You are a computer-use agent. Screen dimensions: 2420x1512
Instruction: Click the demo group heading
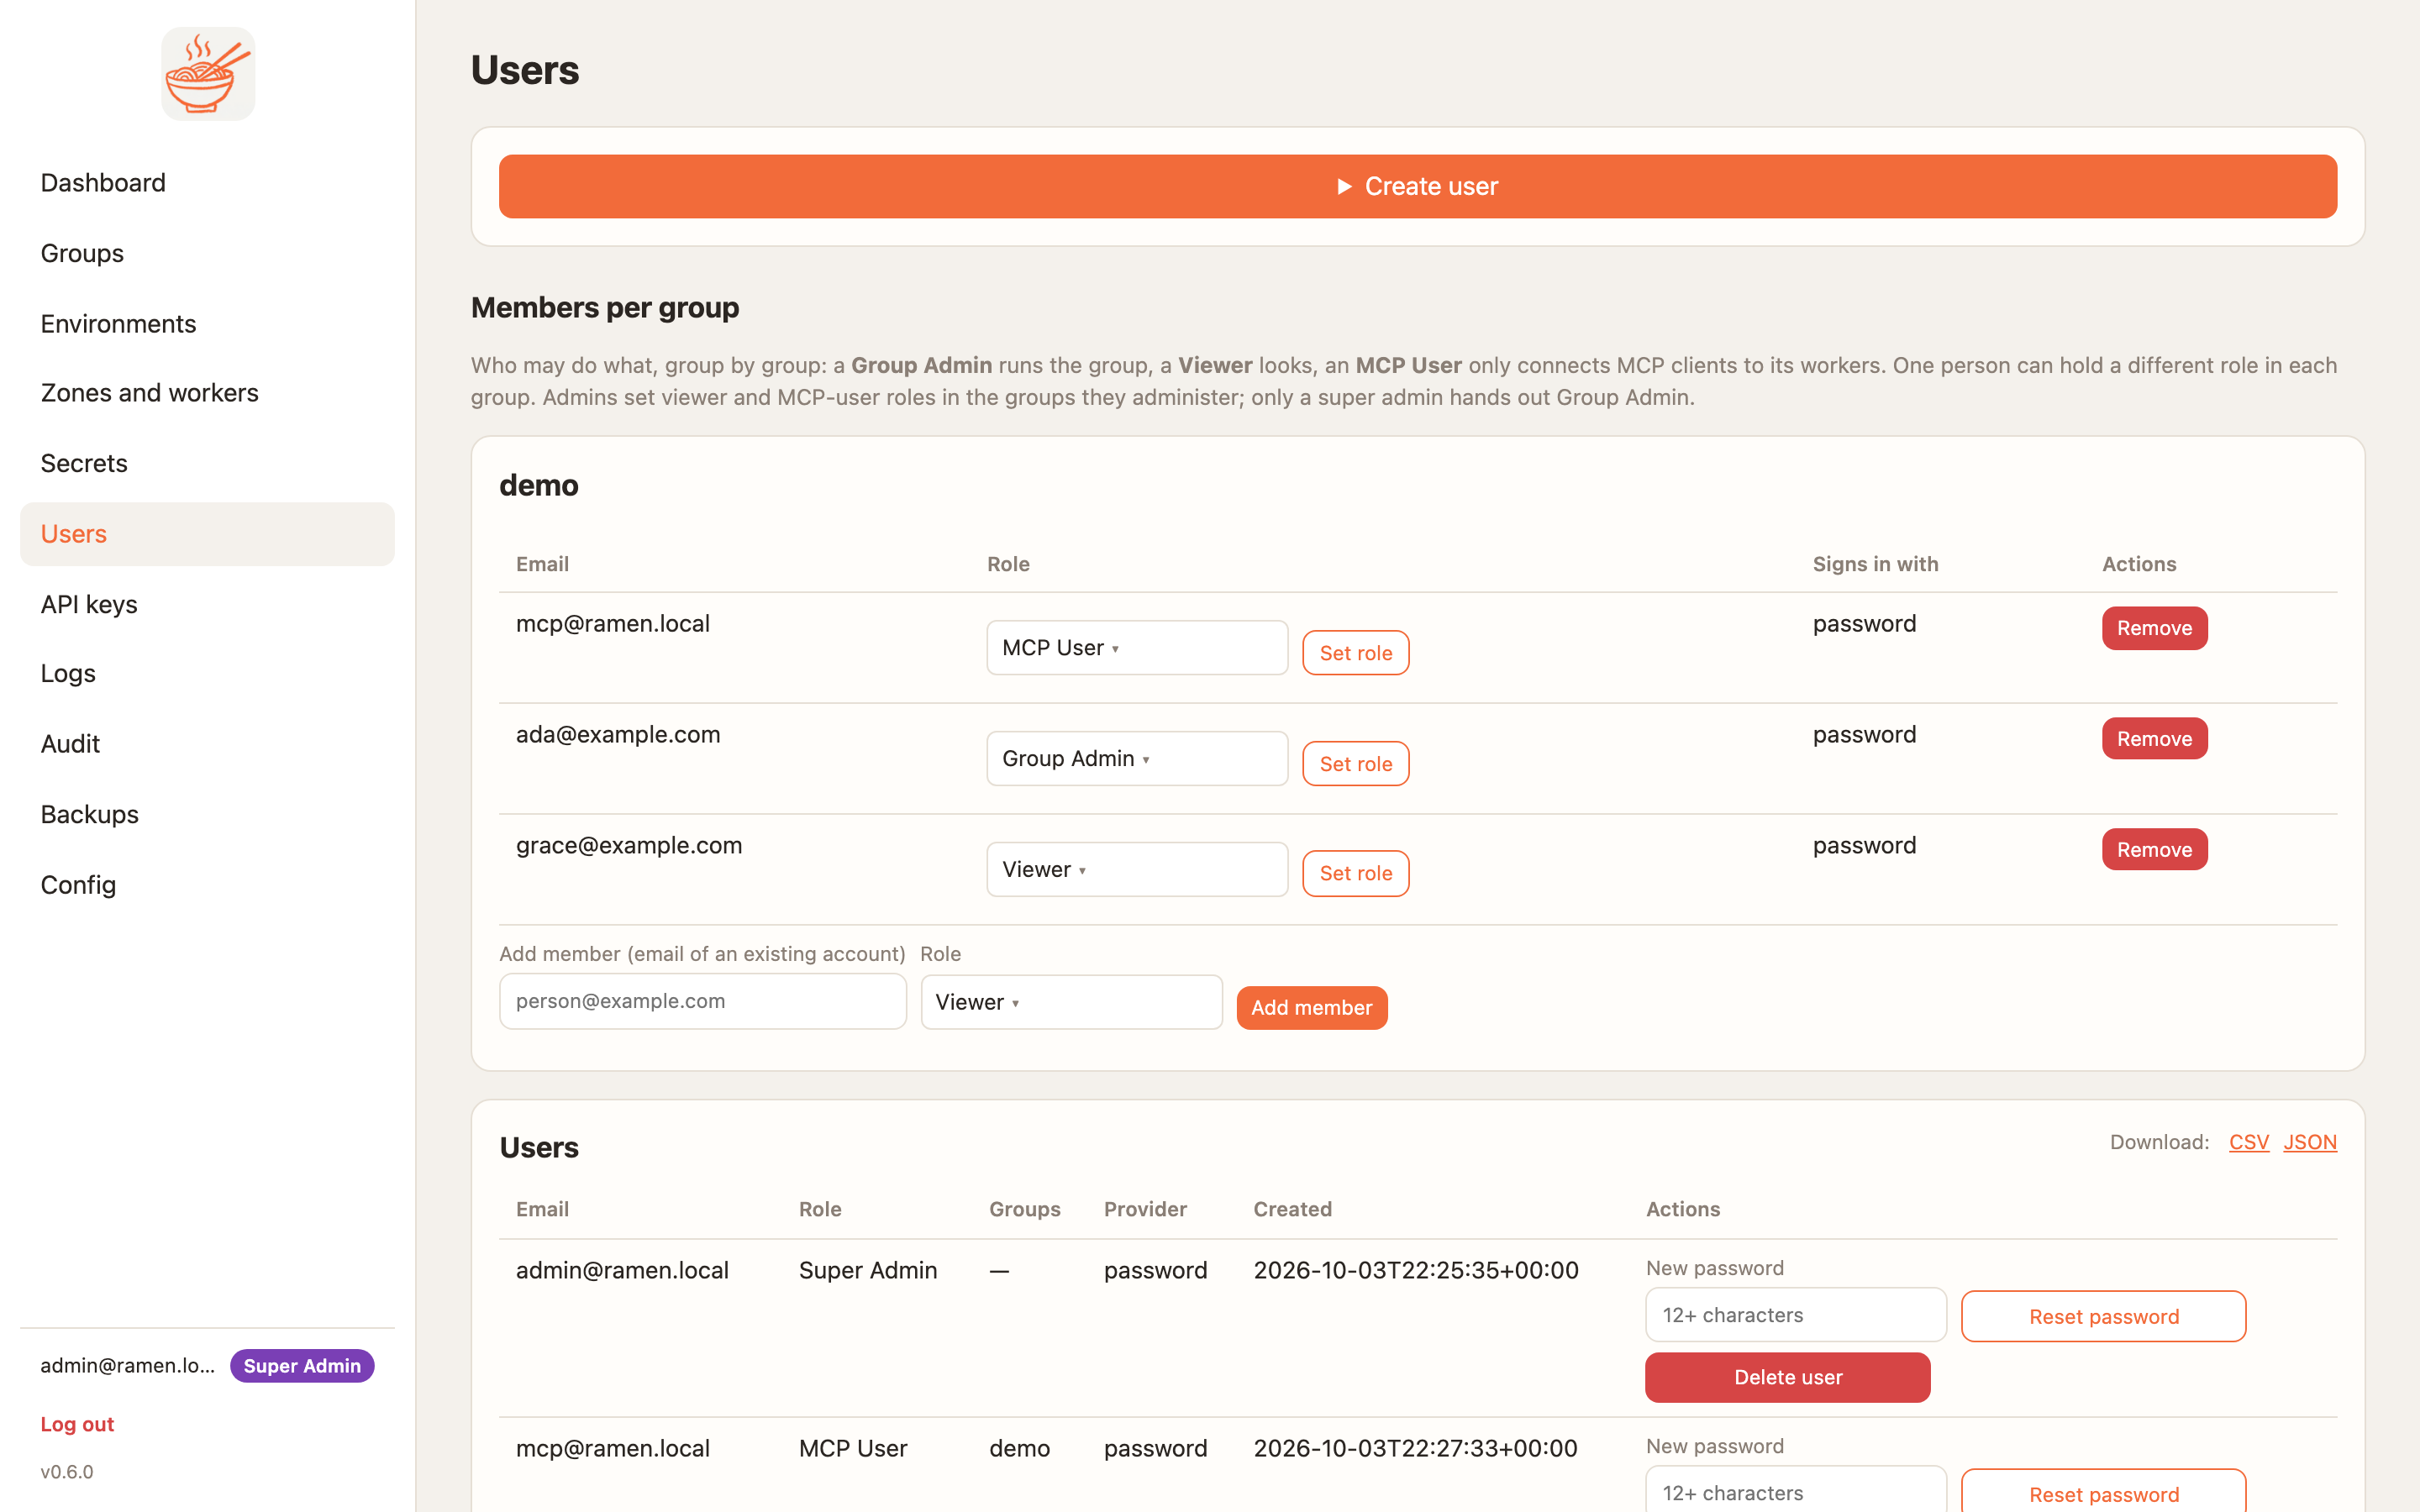[x=539, y=485]
